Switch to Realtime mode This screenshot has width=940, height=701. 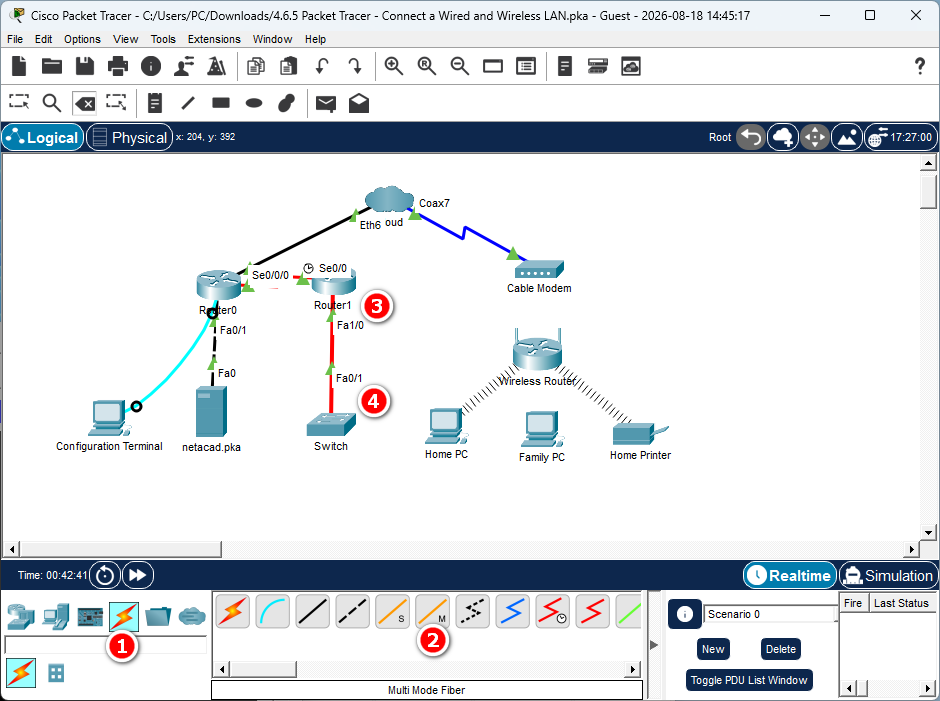click(790, 576)
